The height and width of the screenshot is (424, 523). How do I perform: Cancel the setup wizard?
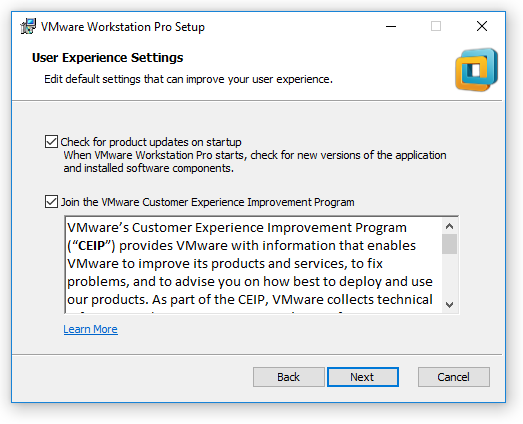454,377
